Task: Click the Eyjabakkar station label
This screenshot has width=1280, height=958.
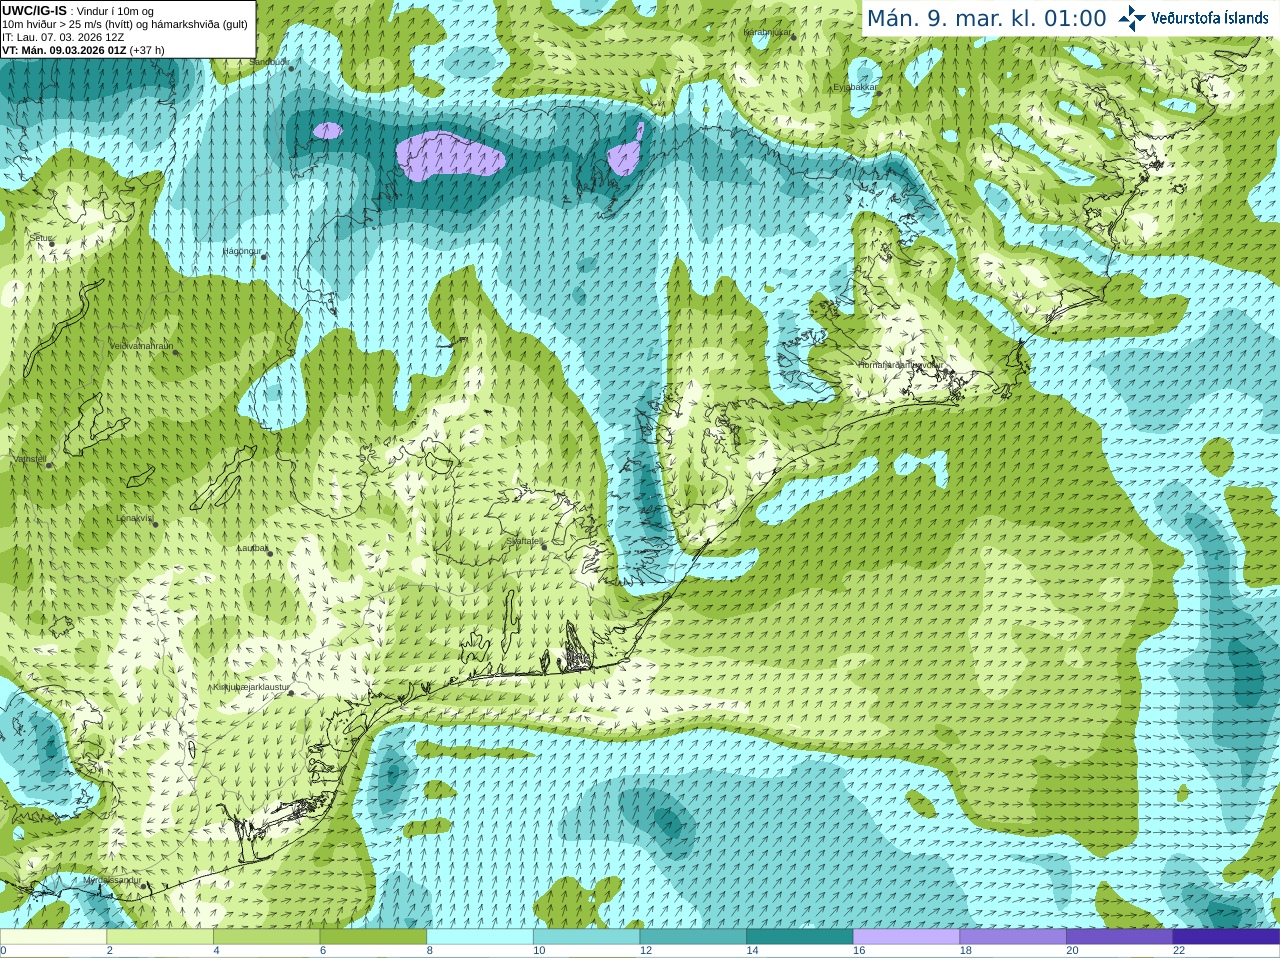Action: click(x=855, y=87)
